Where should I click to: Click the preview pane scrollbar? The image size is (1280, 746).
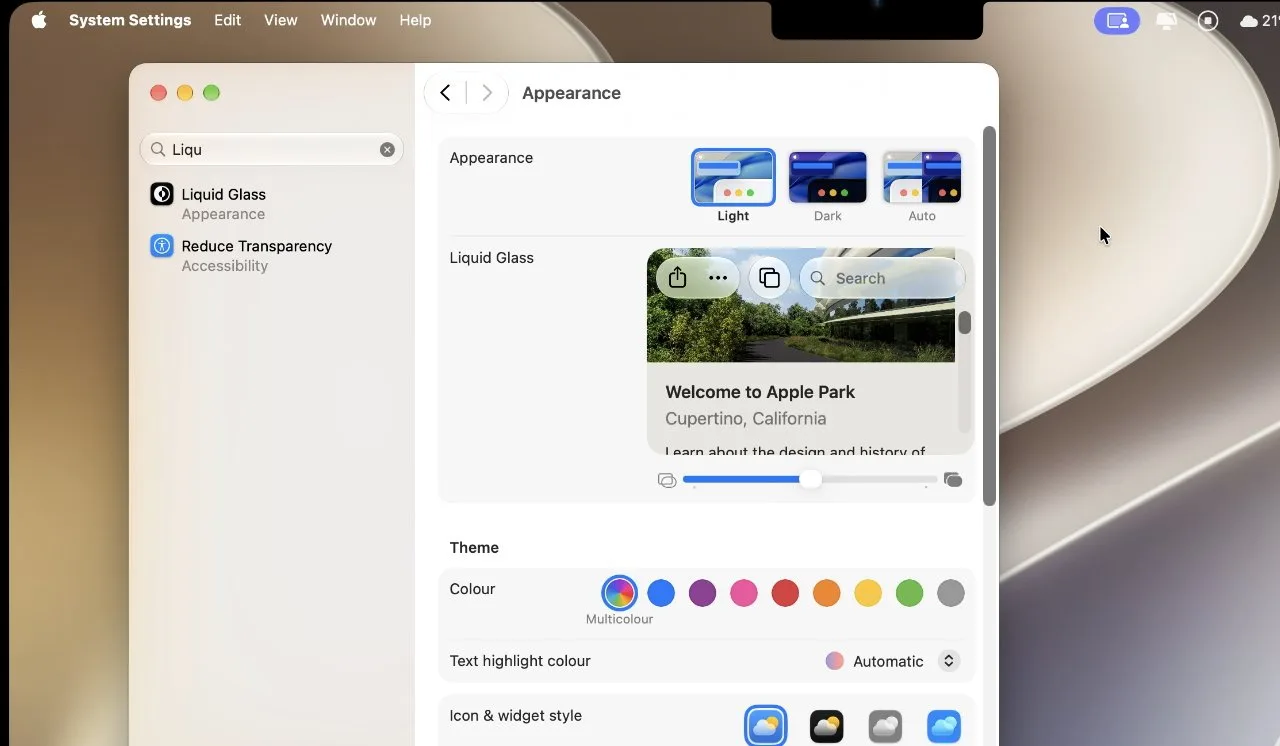[x=965, y=323]
